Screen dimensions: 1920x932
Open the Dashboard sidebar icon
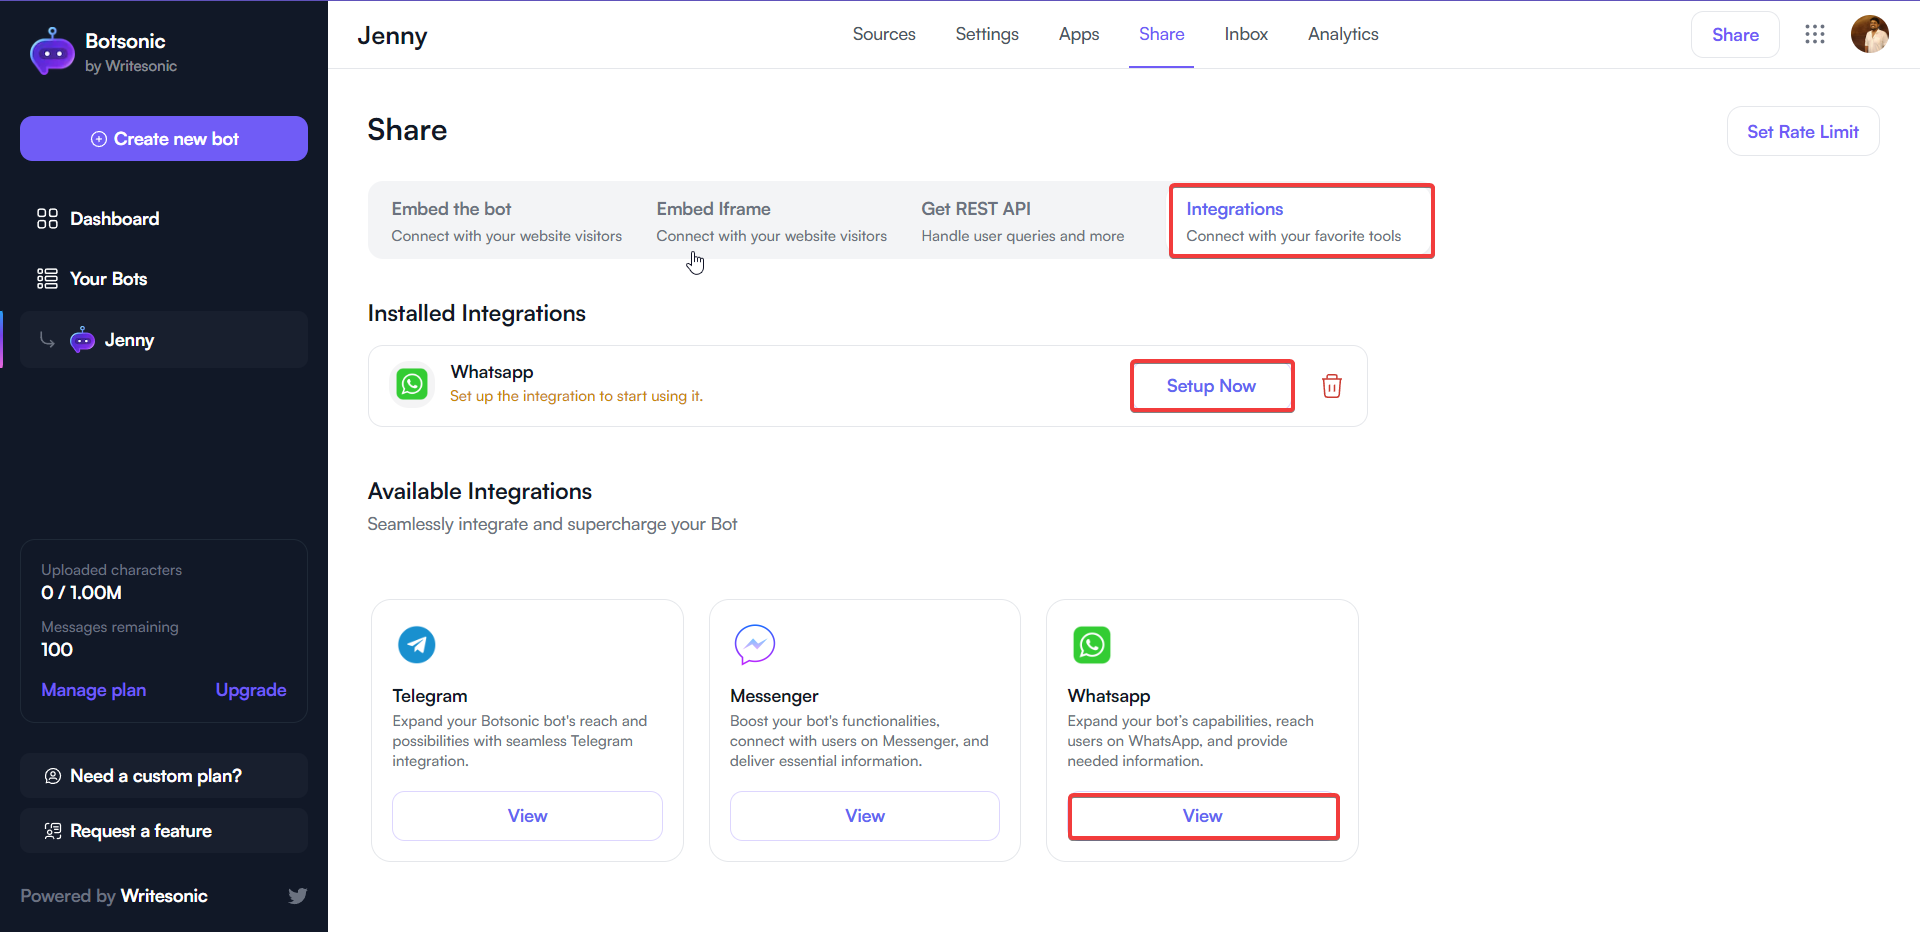[x=47, y=218]
